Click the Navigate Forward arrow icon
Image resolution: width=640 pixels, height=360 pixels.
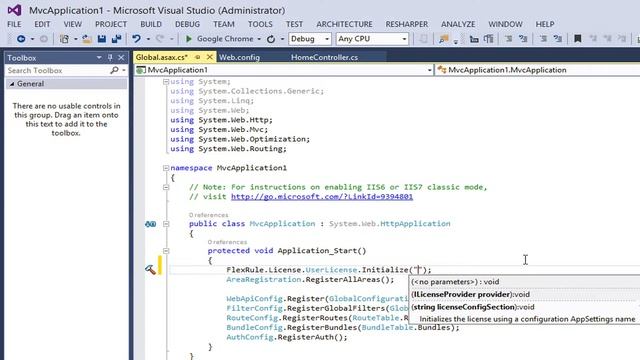(x=44, y=39)
